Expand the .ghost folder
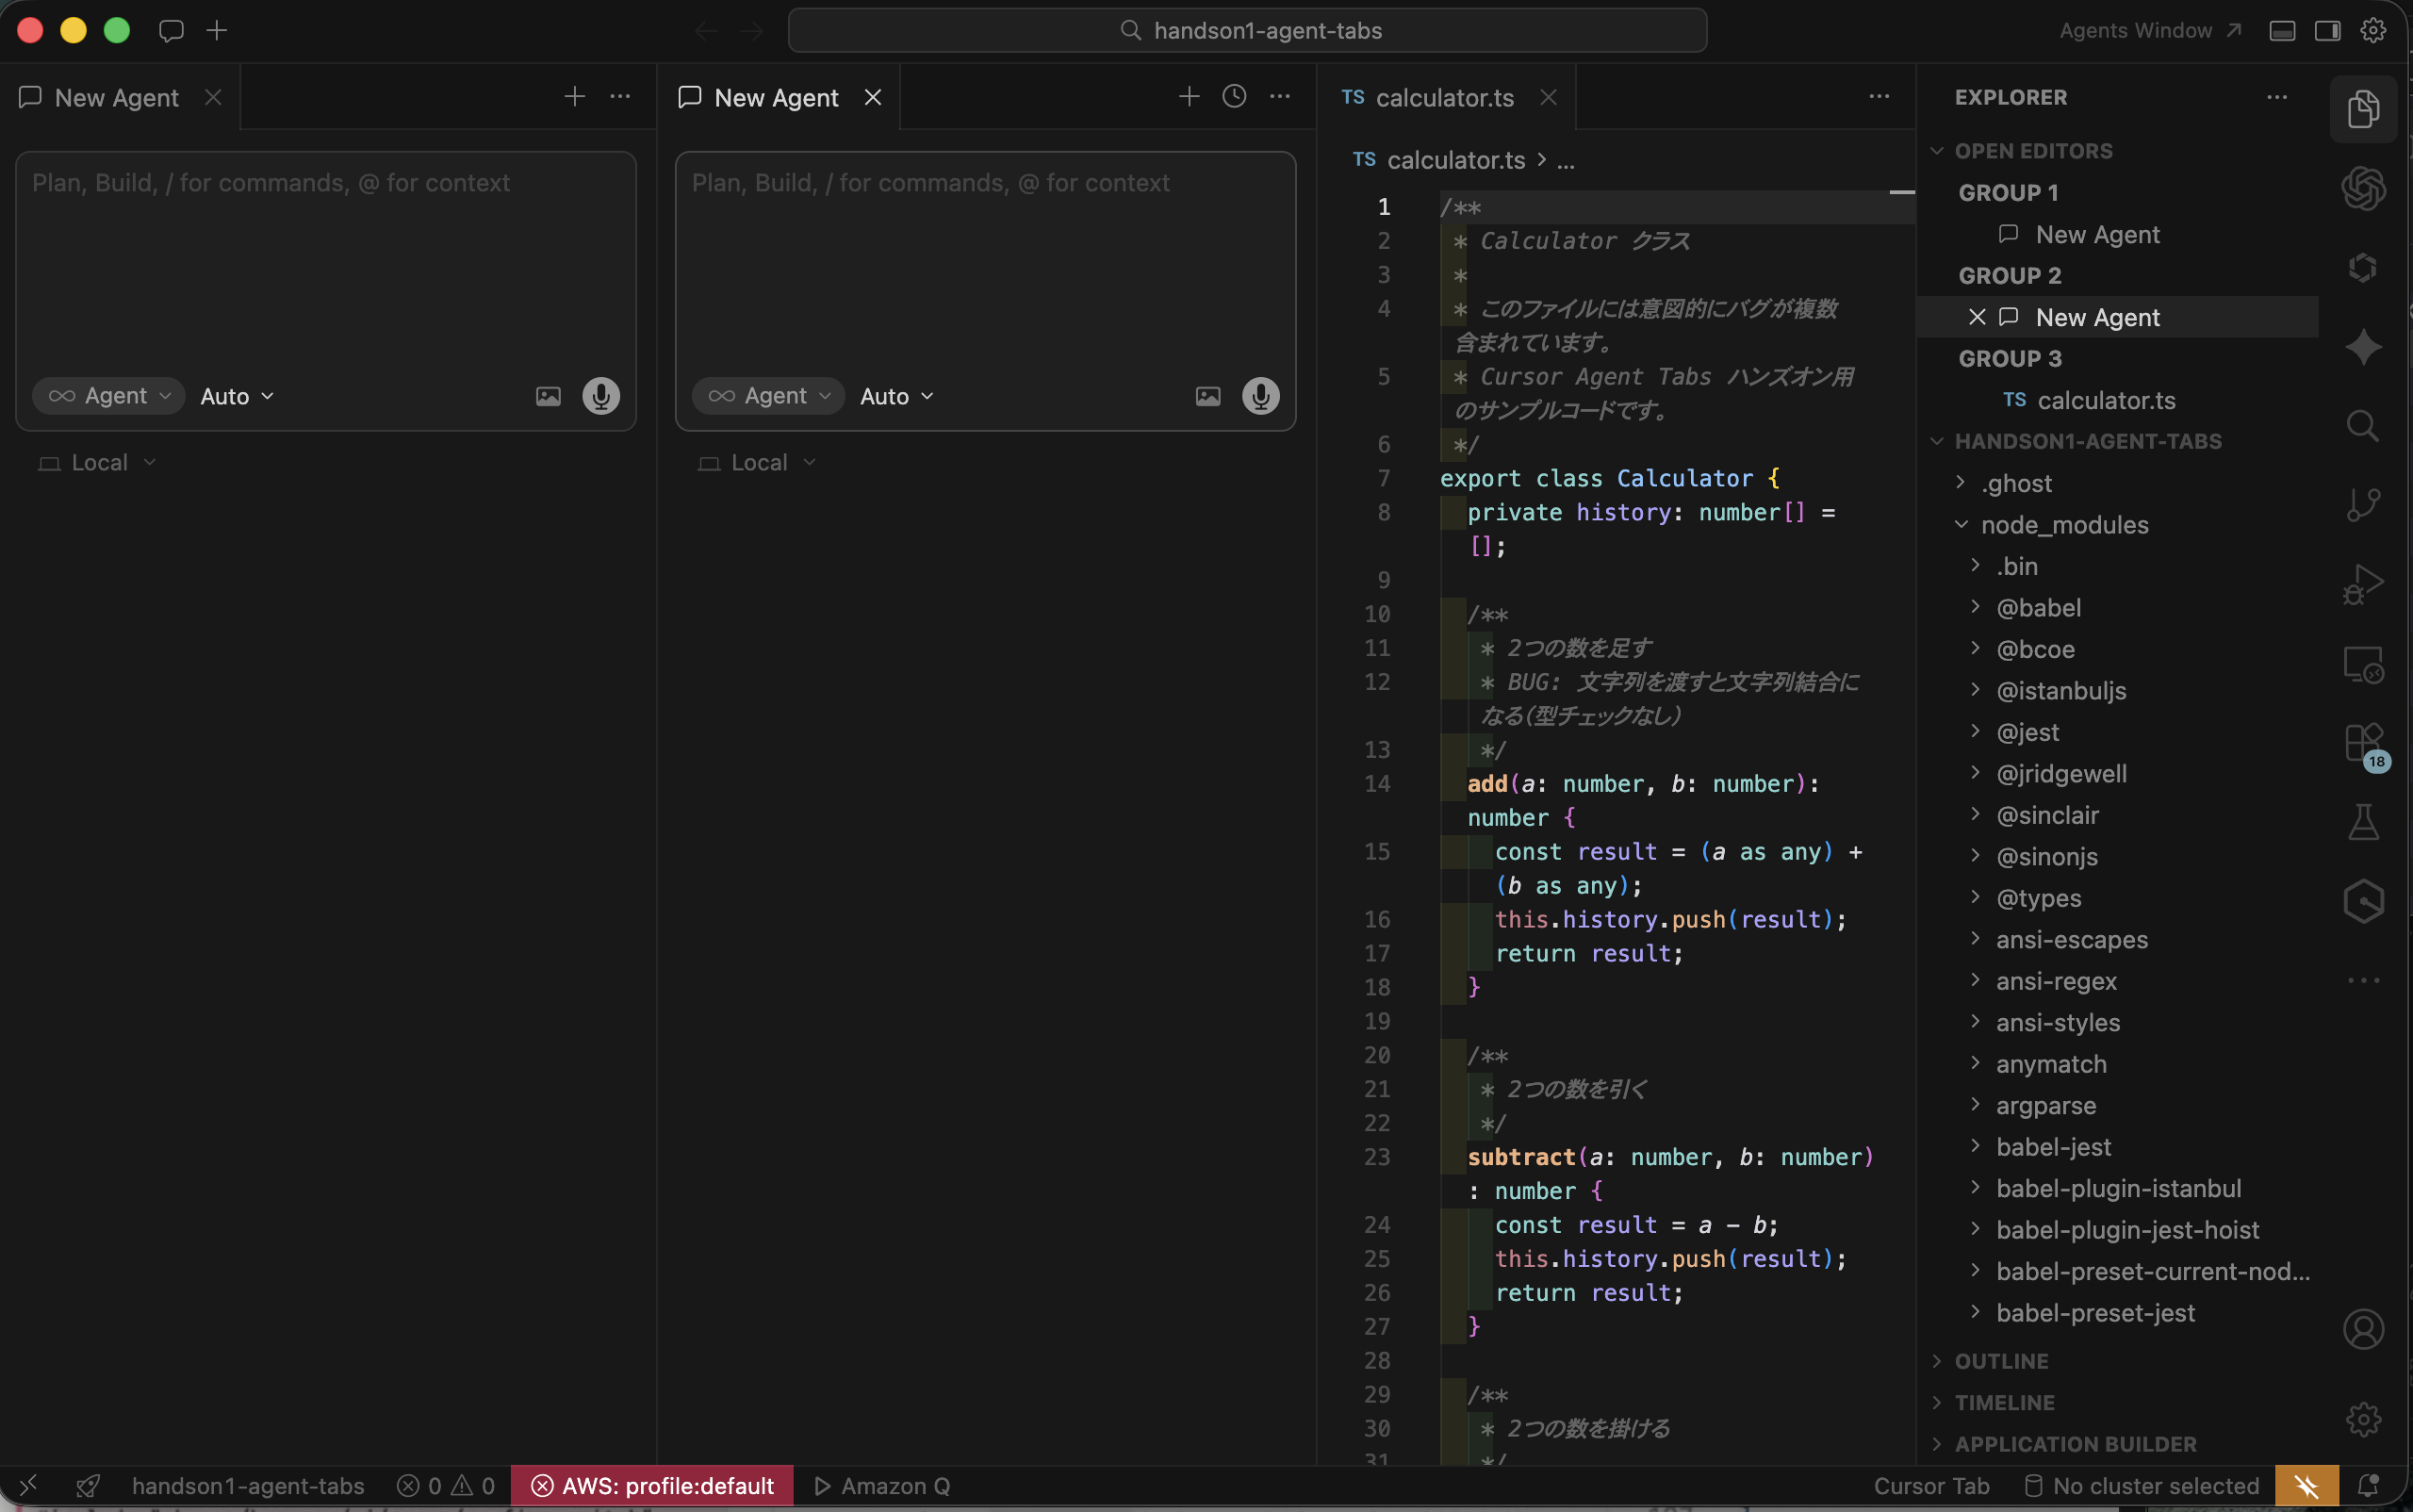The height and width of the screenshot is (1512, 2413). pyautogui.click(x=2016, y=483)
